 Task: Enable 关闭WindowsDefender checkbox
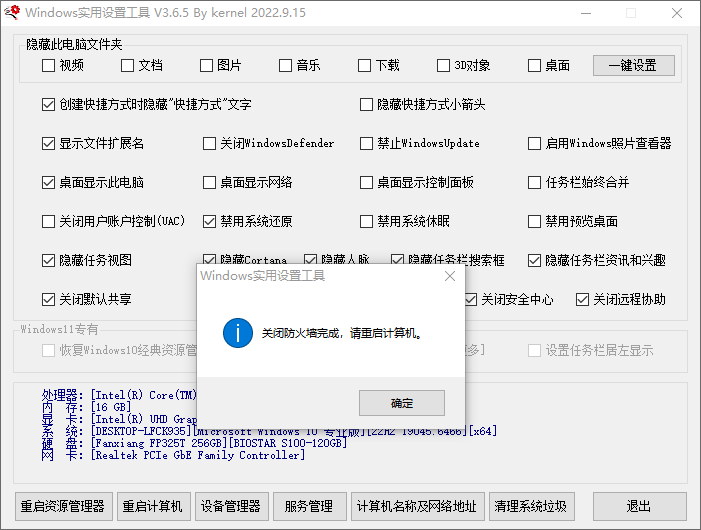[x=209, y=143]
